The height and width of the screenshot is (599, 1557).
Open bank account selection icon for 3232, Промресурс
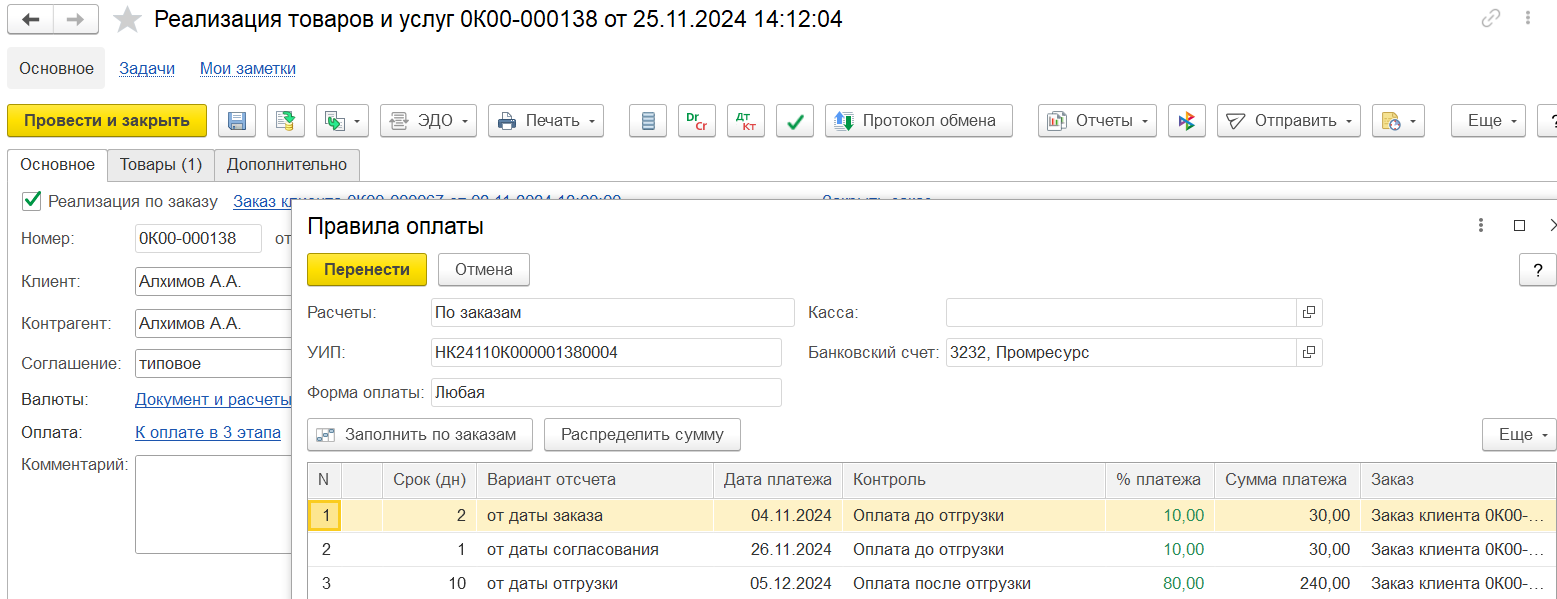click(1309, 353)
